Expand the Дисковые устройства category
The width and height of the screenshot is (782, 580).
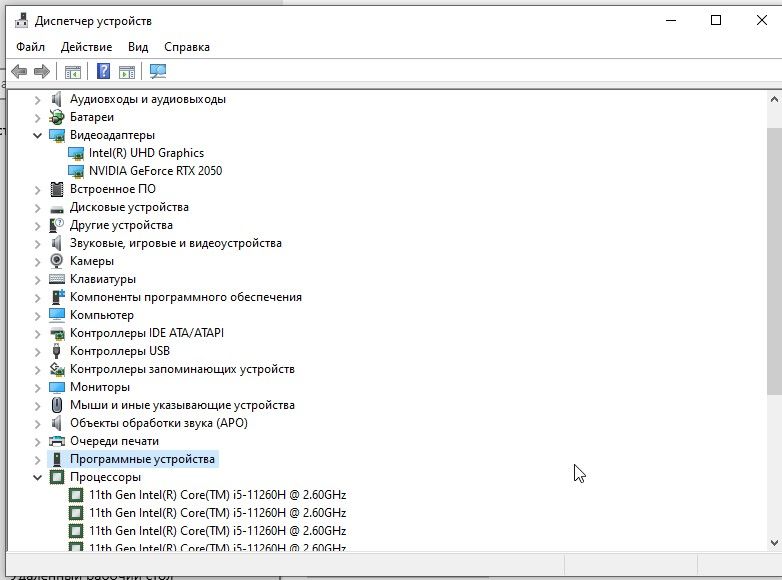click(38, 207)
